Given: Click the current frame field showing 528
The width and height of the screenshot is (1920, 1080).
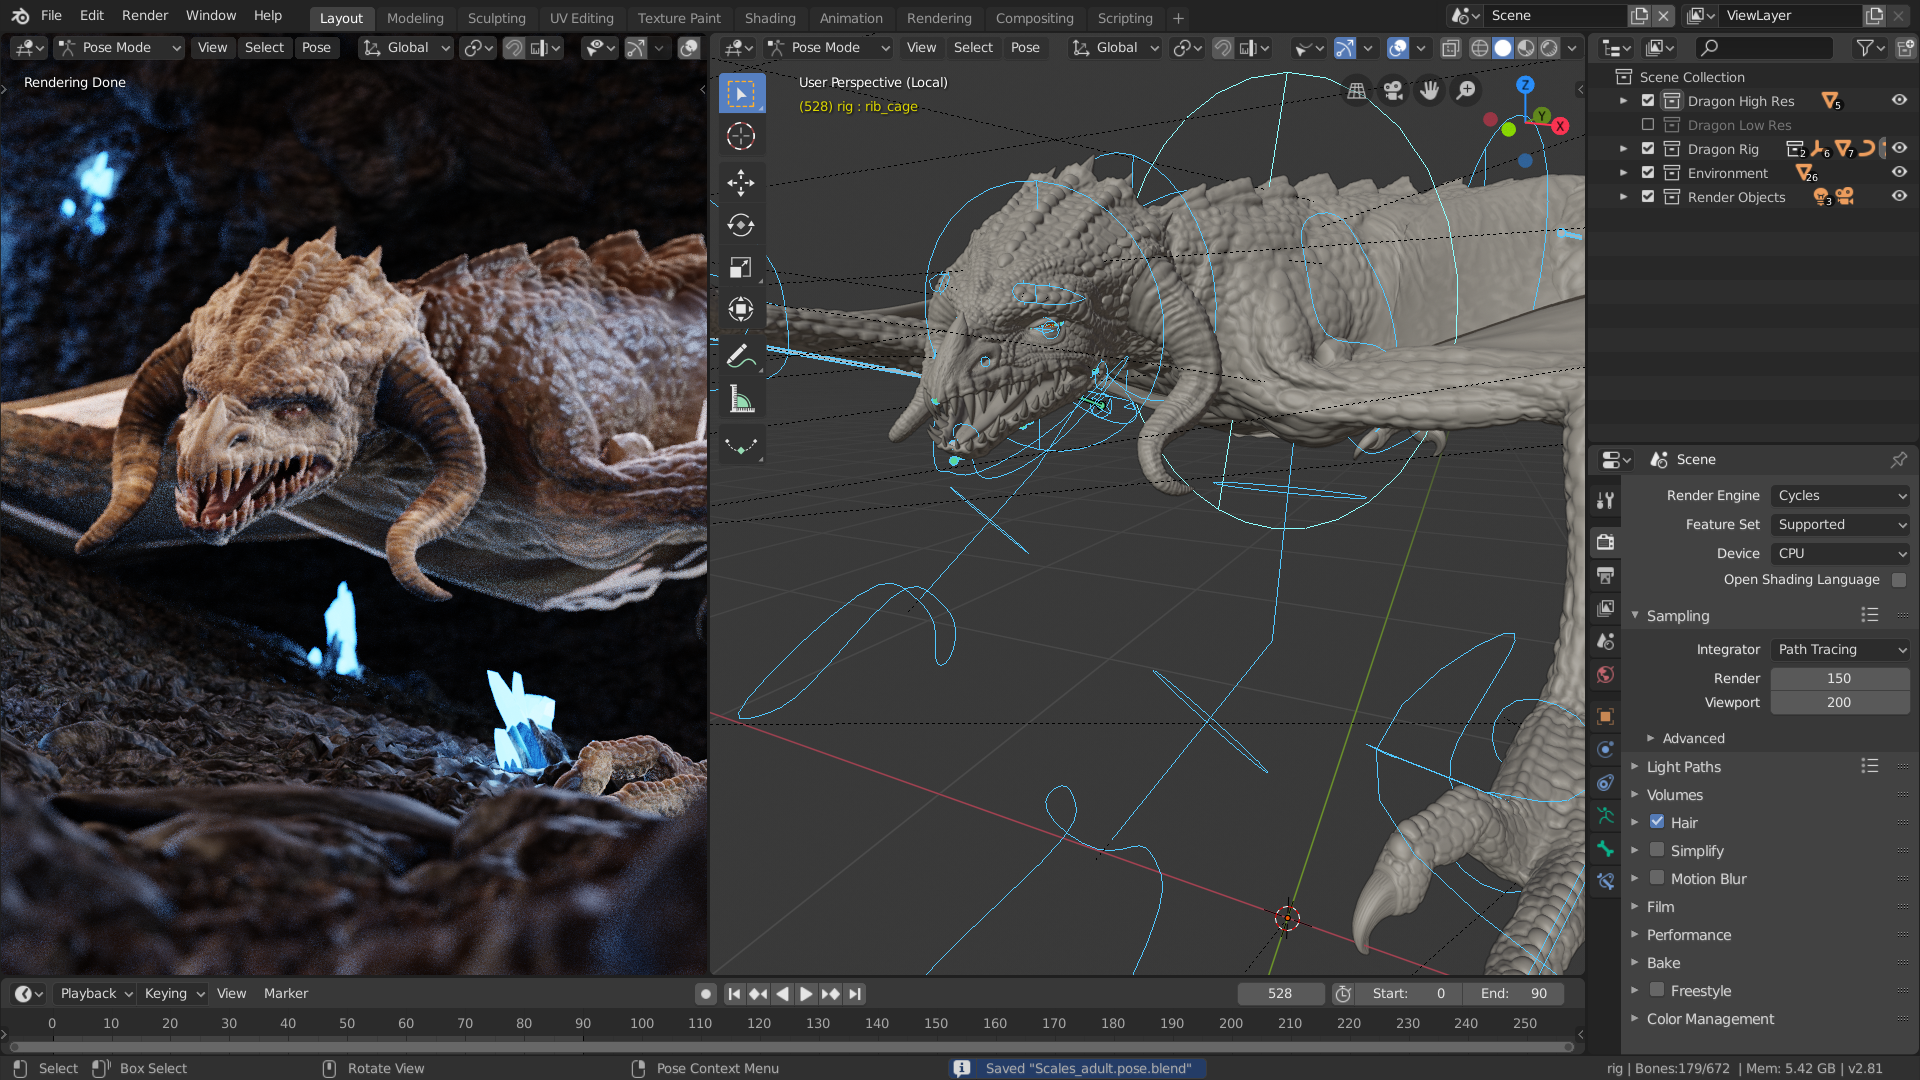Looking at the screenshot, I should click(x=1279, y=994).
